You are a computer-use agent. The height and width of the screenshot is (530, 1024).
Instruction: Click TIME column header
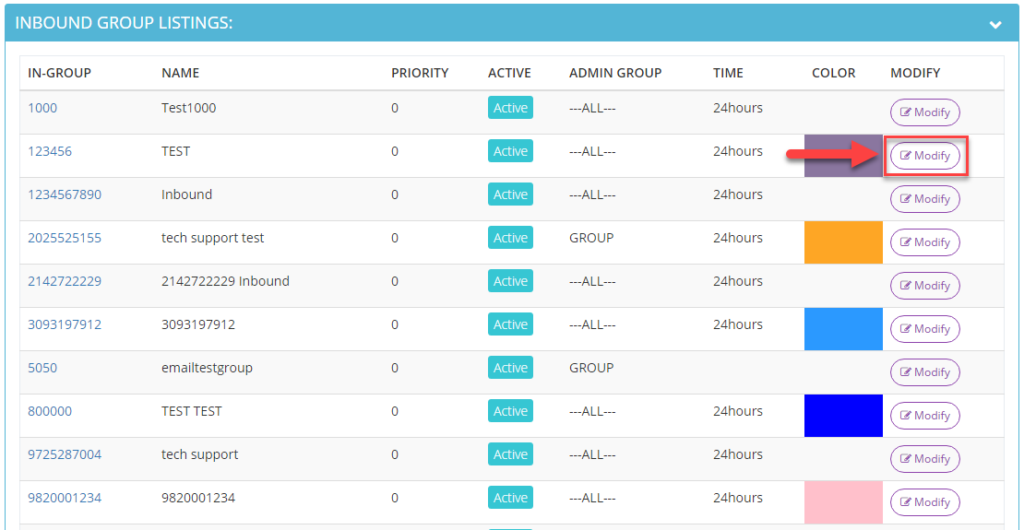(x=728, y=73)
